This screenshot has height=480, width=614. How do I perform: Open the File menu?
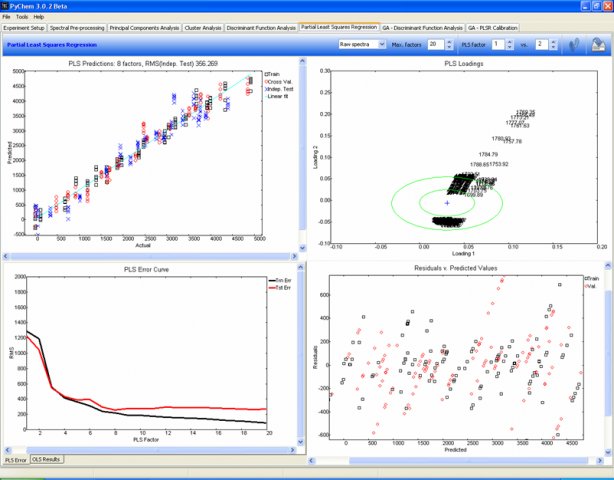point(6,17)
